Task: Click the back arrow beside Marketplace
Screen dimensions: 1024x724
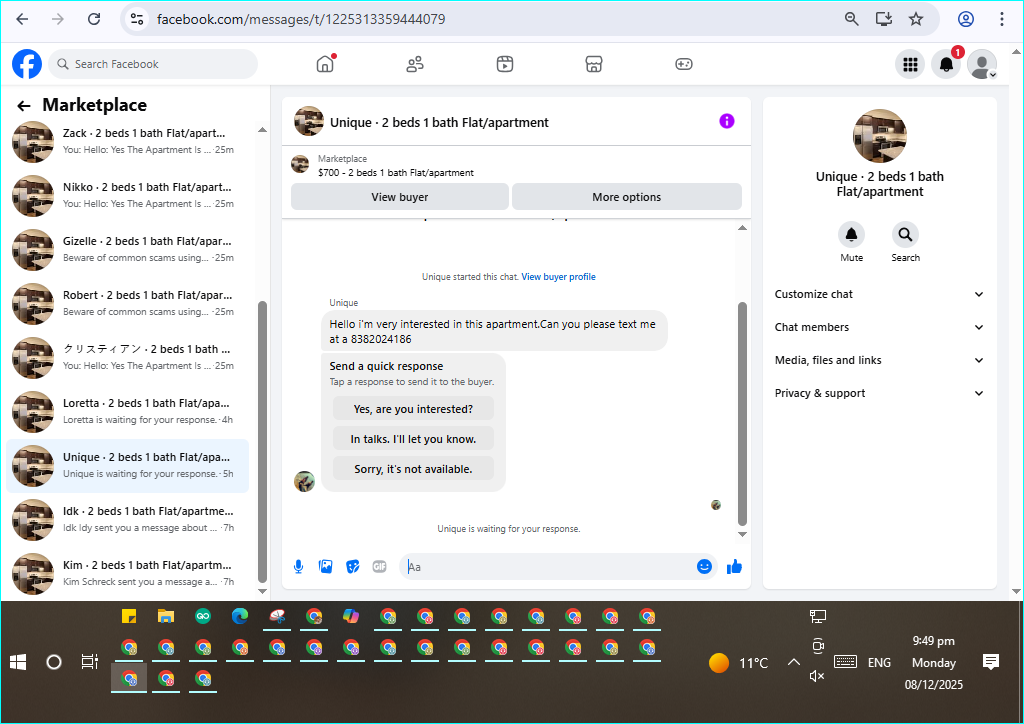Action: (24, 106)
